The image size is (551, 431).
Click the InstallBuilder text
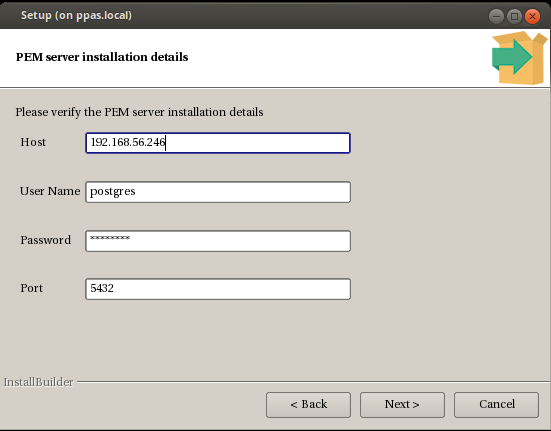click(39, 382)
